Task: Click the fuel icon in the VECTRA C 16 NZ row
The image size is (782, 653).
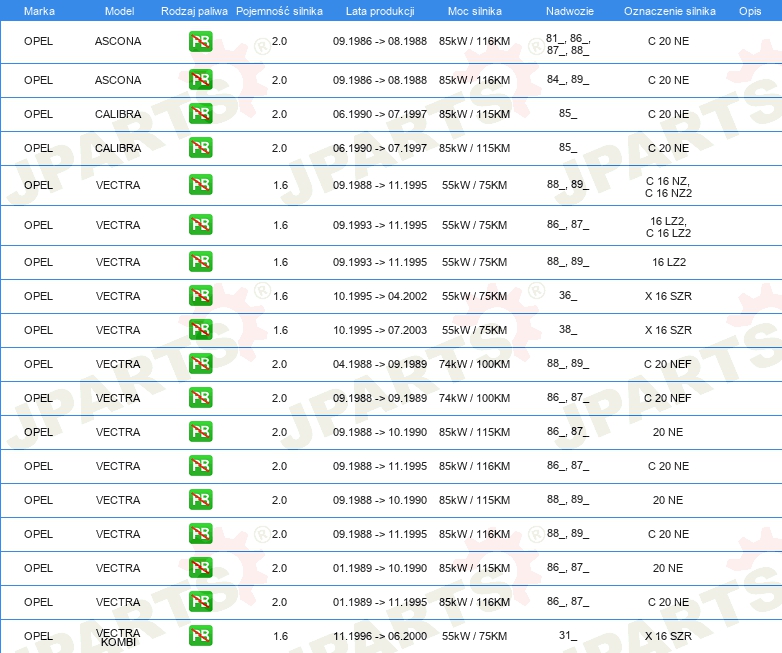Action: (x=200, y=185)
